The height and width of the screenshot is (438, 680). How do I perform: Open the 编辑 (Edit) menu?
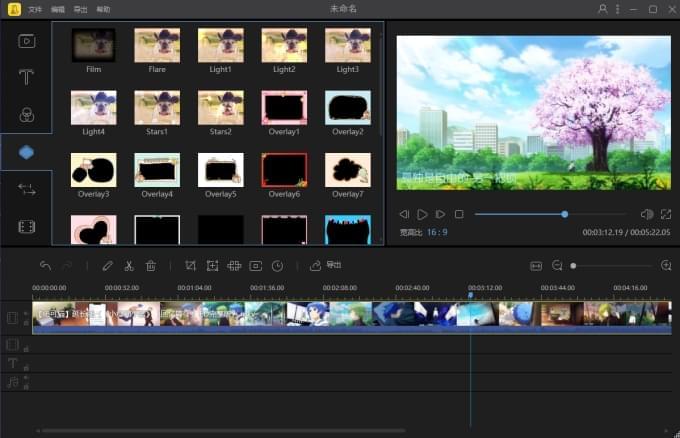click(x=58, y=9)
